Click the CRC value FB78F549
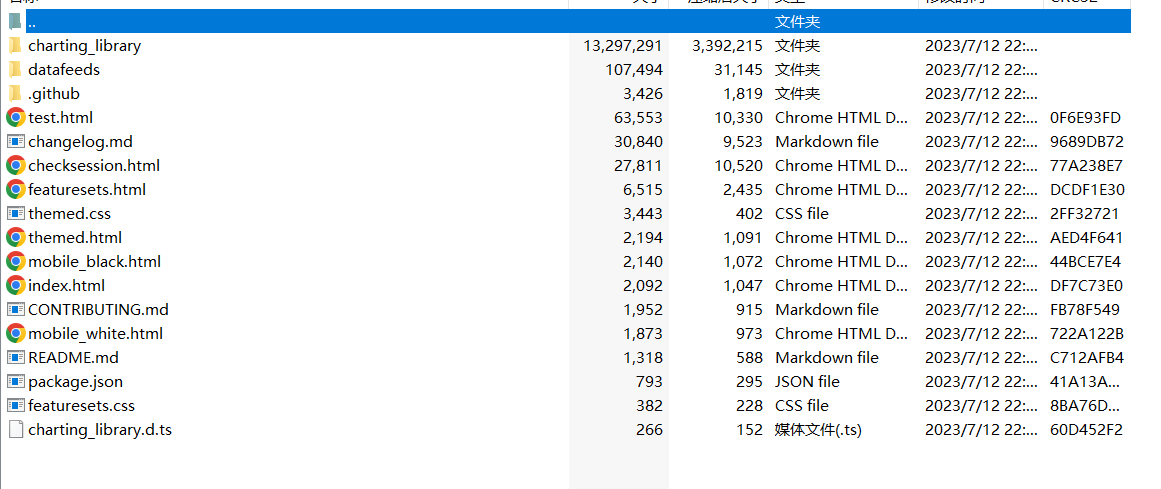 tap(1085, 310)
